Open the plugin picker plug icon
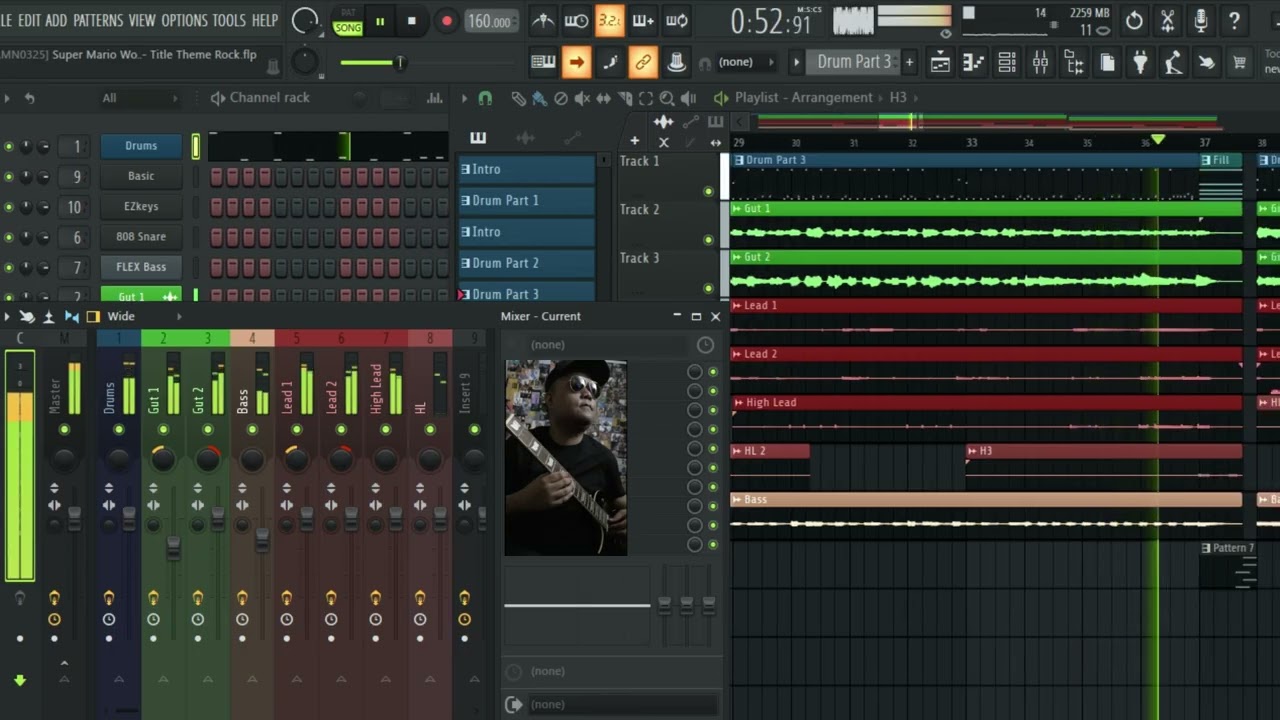1280x720 pixels. (x=1140, y=63)
